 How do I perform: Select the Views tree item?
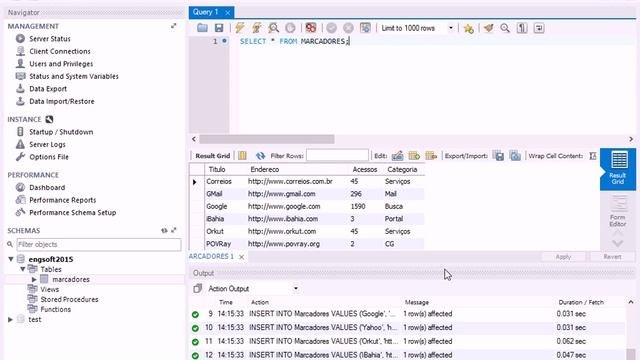49,289
